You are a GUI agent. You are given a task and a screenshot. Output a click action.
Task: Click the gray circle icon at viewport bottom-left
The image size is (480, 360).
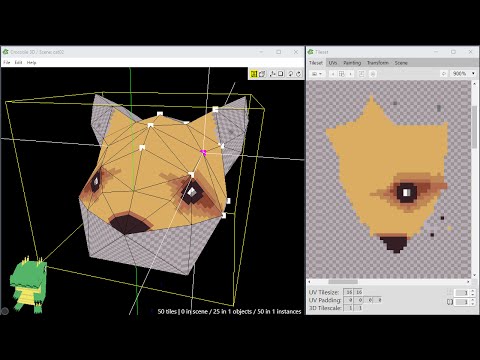[x=5, y=311]
